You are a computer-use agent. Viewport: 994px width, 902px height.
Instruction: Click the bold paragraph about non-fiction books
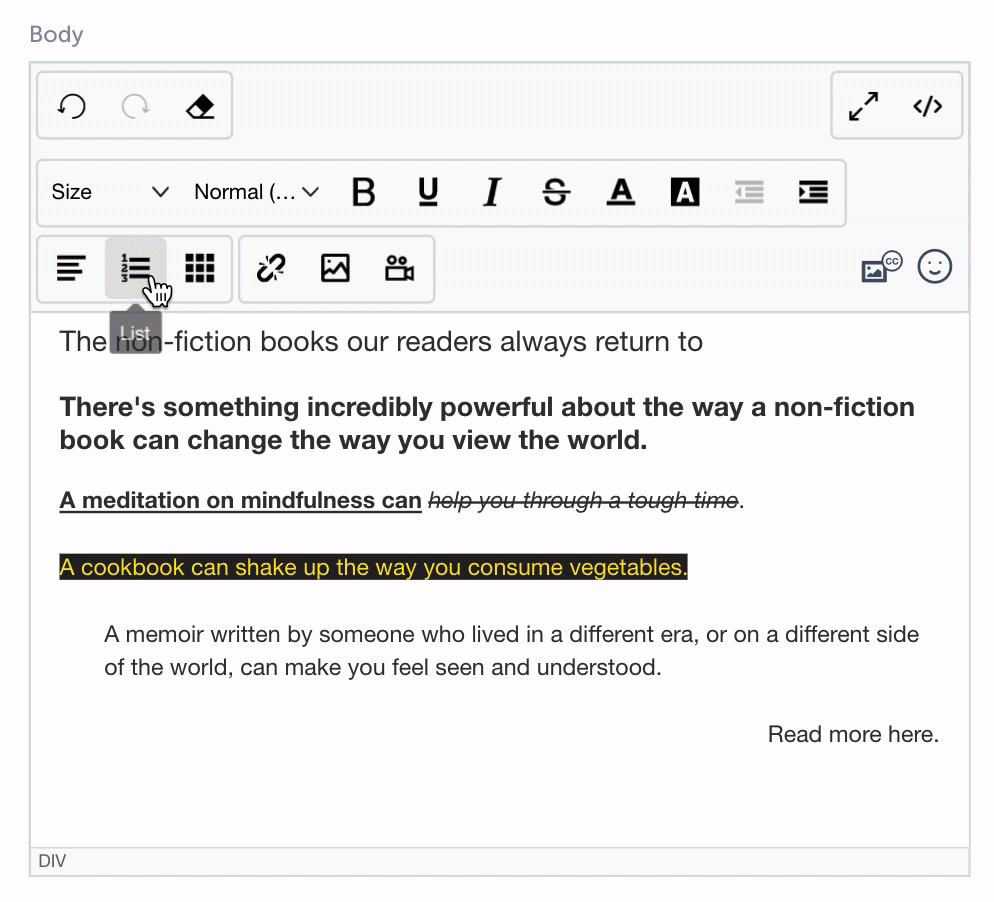point(487,423)
